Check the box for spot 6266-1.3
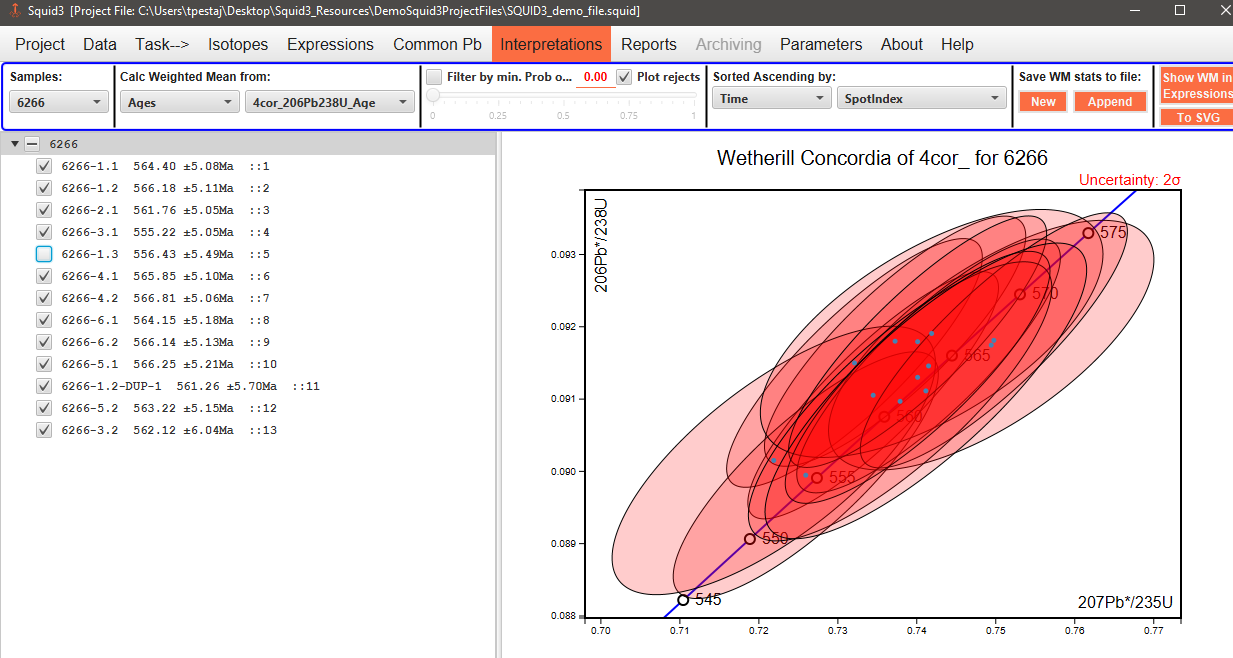 pos(43,254)
